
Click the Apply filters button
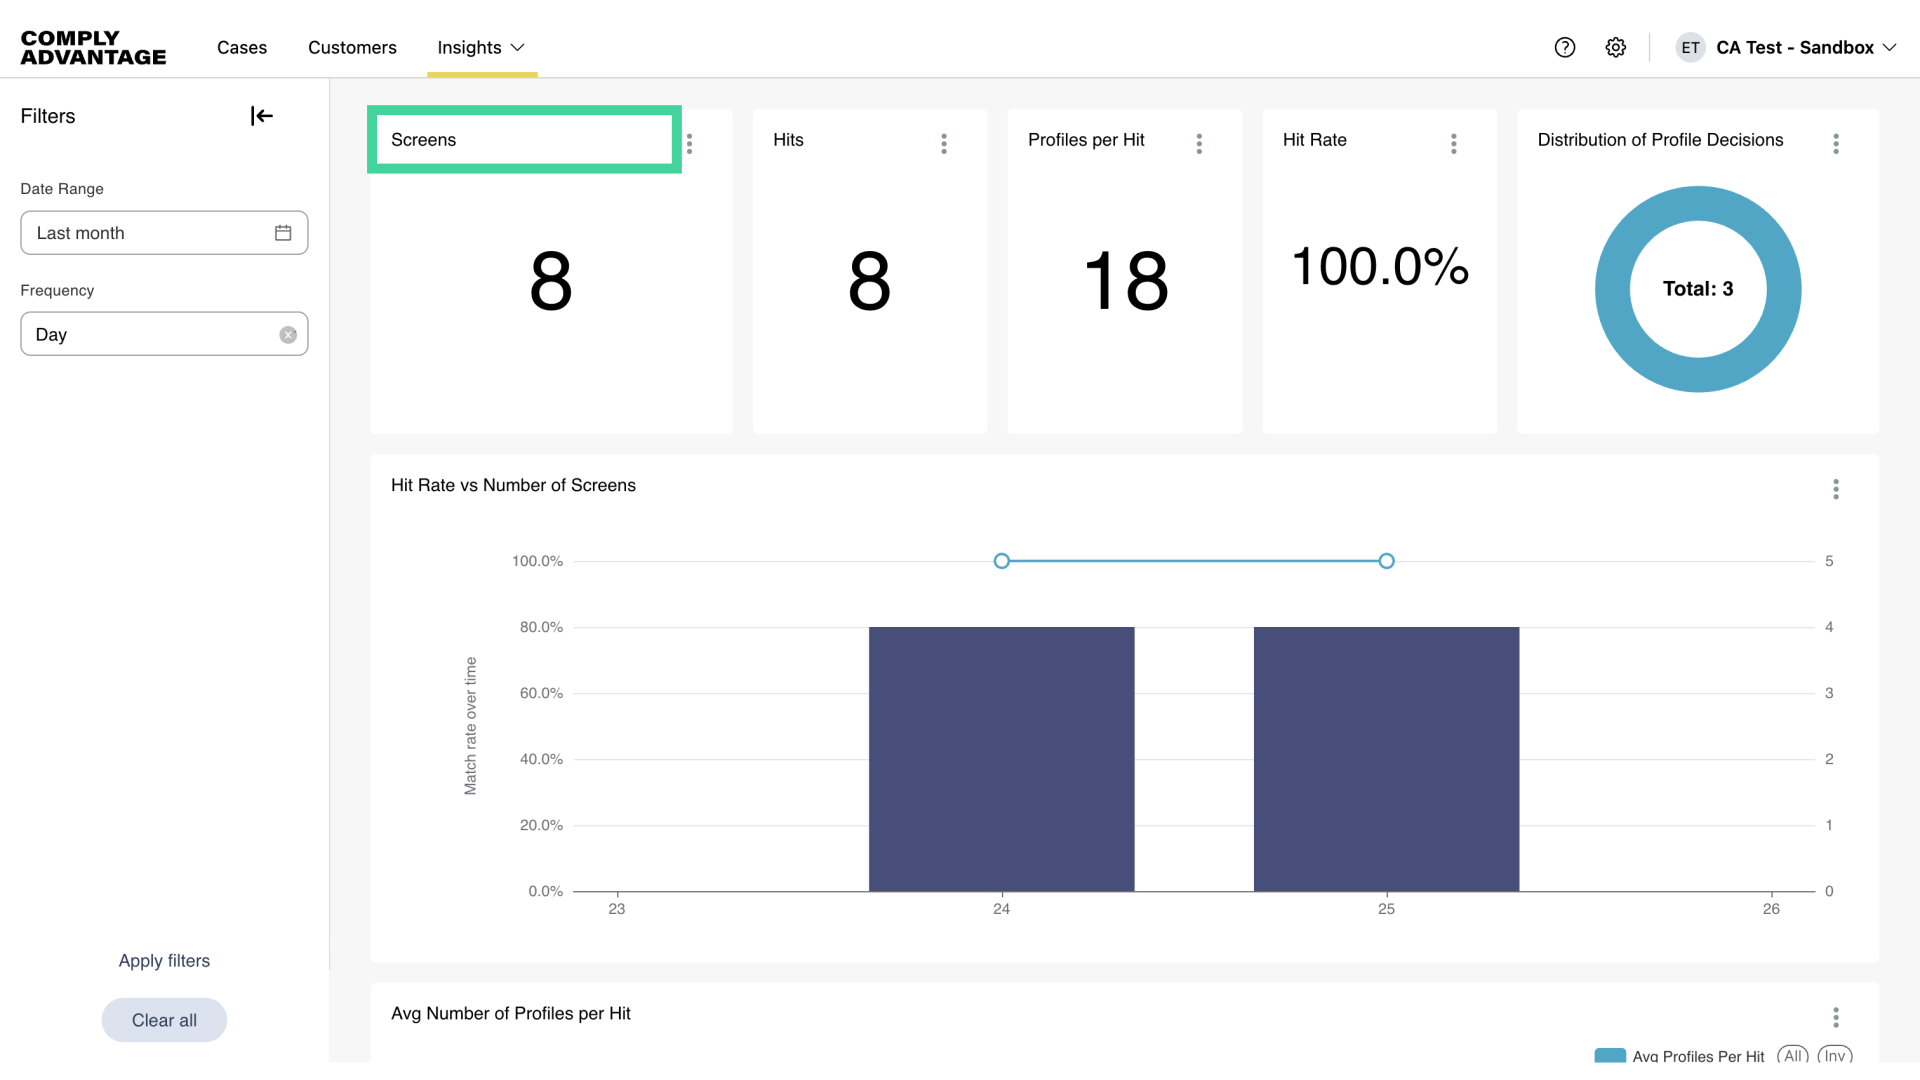[164, 961]
